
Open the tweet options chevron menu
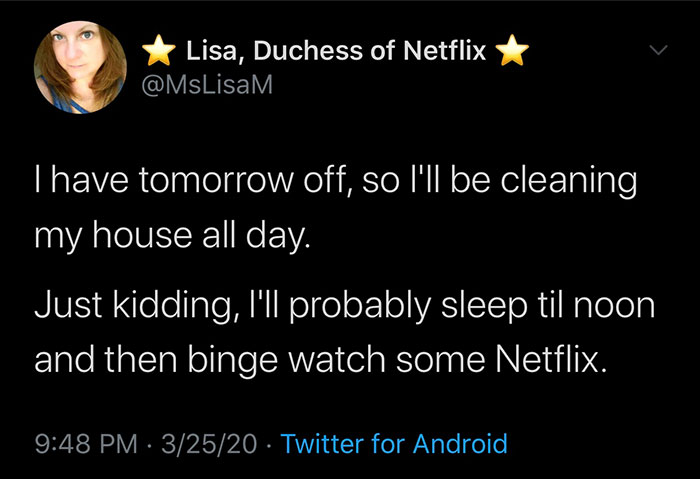pyautogui.click(x=658, y=50)
